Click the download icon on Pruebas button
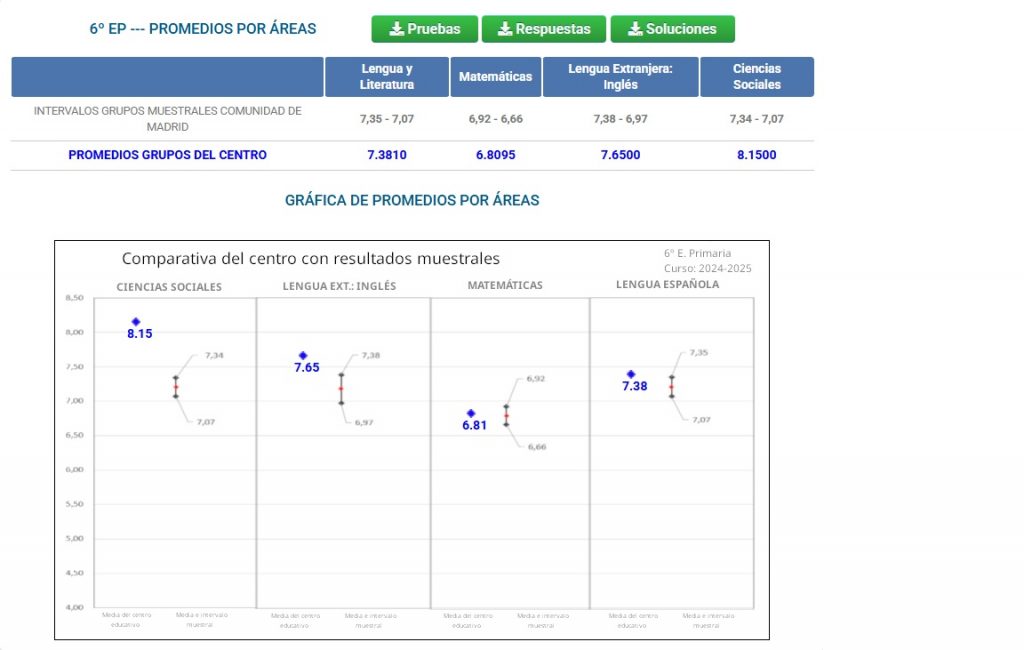 396,29
